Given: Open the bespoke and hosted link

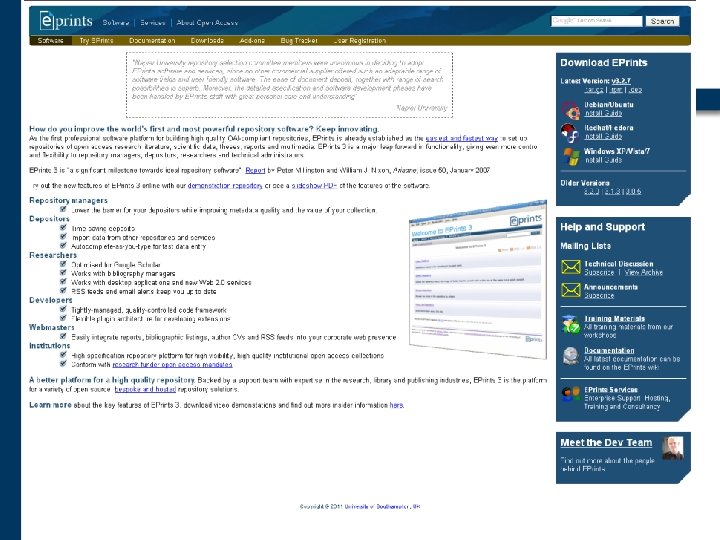Looking at the screenshot, I should tap(145, 389).
